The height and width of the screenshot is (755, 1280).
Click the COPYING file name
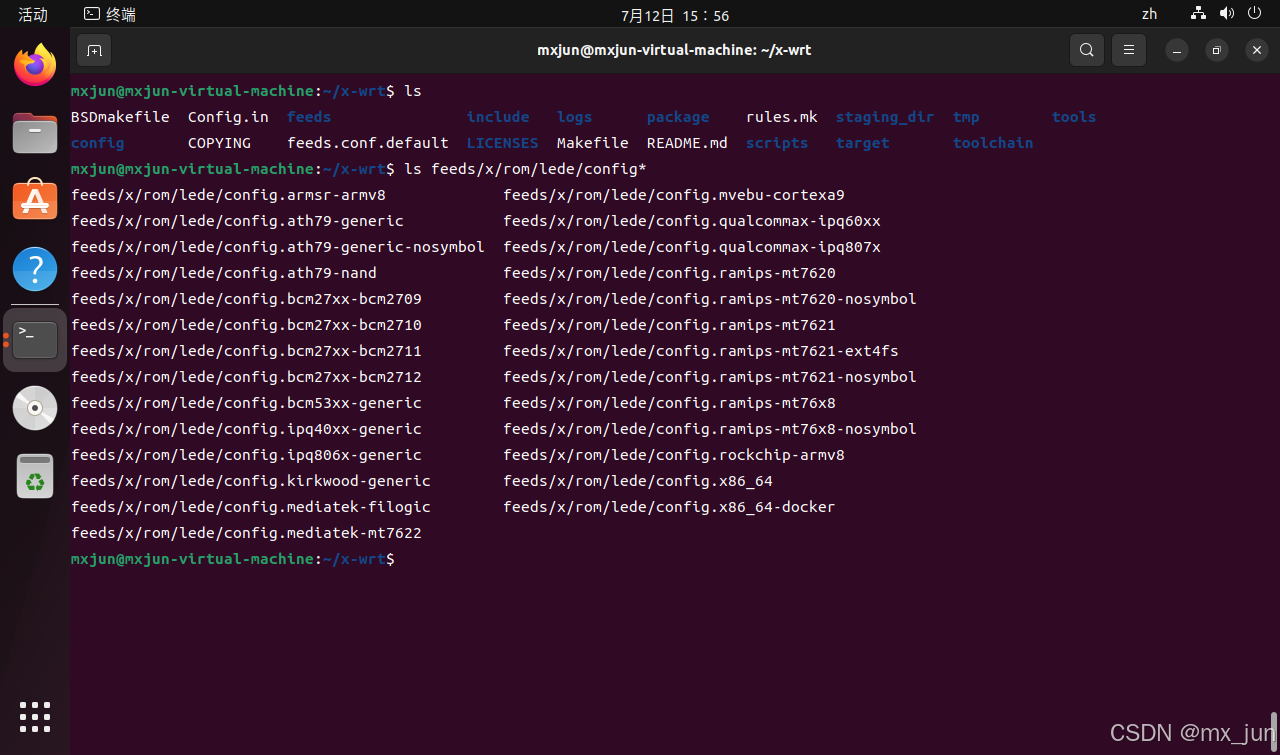[x=219, y=143]
